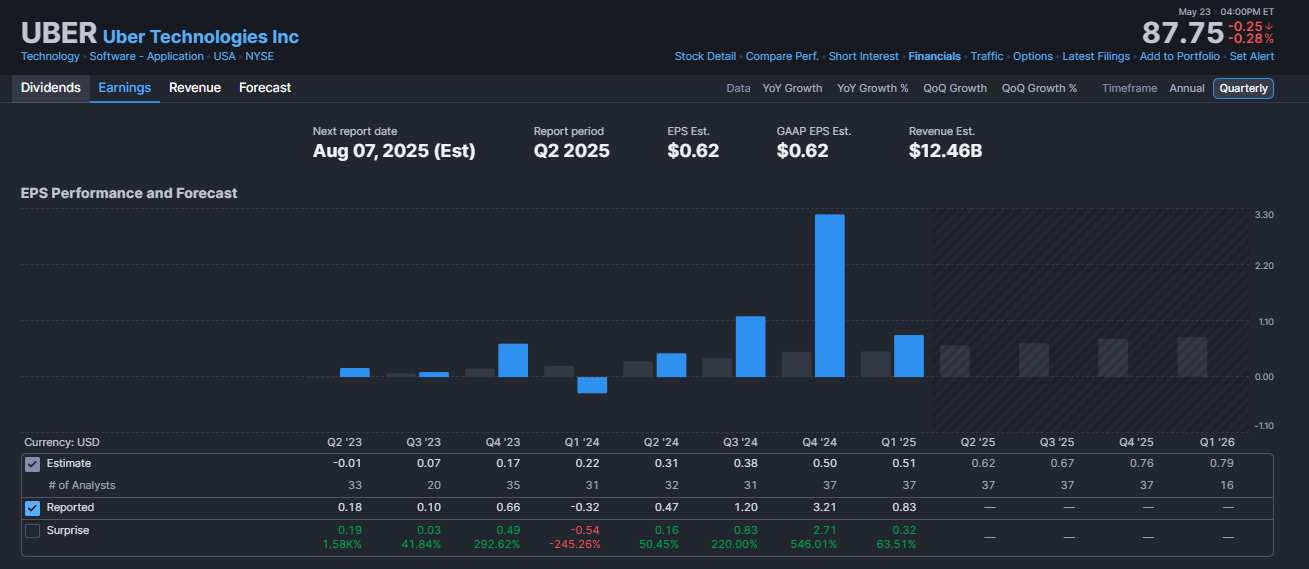Screen dimensions: 1309x569
Task: Toggle the Estimate checkbox
Action: point(32,463)
